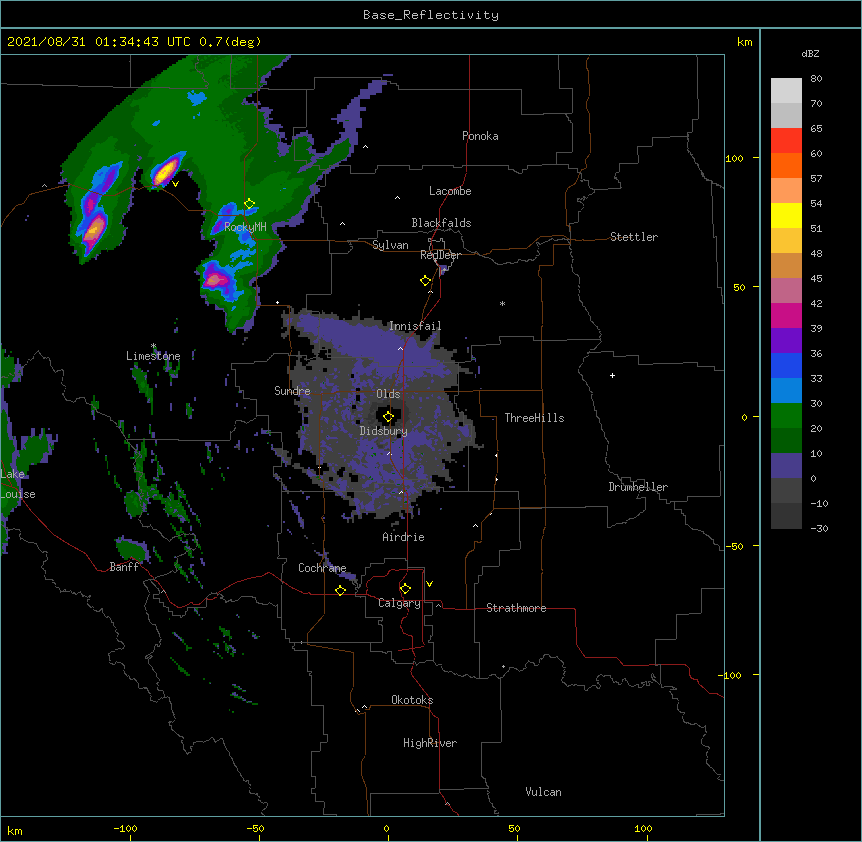862x842 pixels.
Task: Click the Ponoka city label
Action: (480, 136)
